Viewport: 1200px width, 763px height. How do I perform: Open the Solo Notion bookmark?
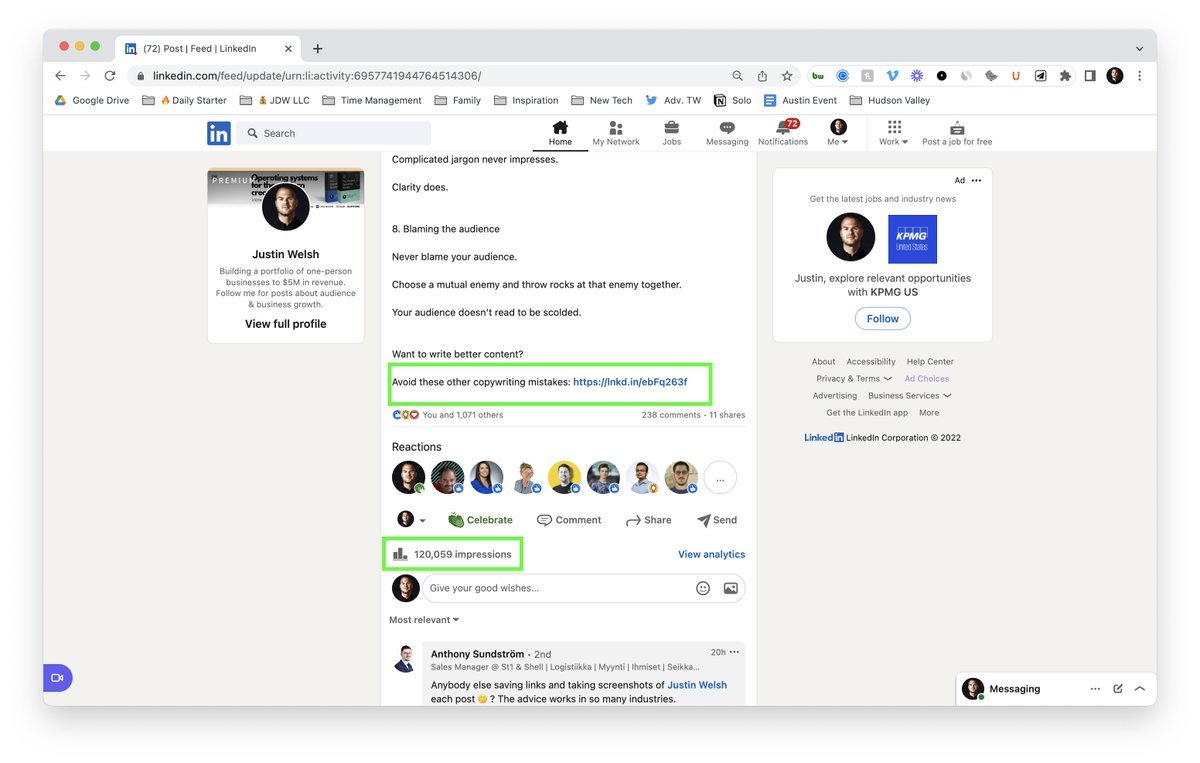[x=734, y=100]
